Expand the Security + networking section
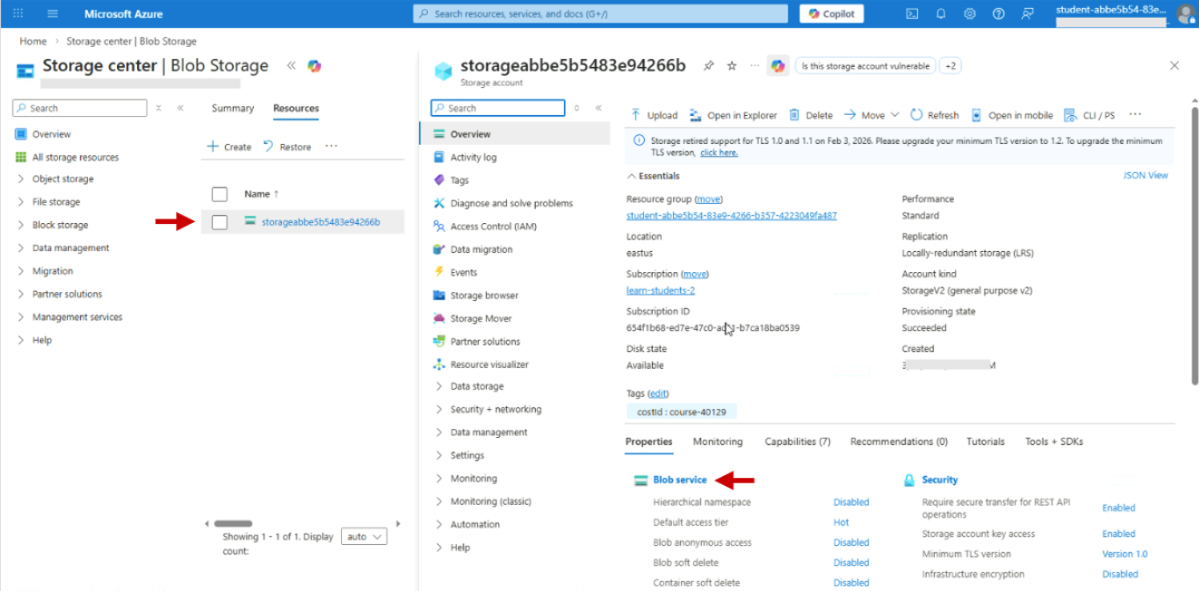Image resolution: width=1199 pixels, height=591 pixels. click(x=439, y=409)
